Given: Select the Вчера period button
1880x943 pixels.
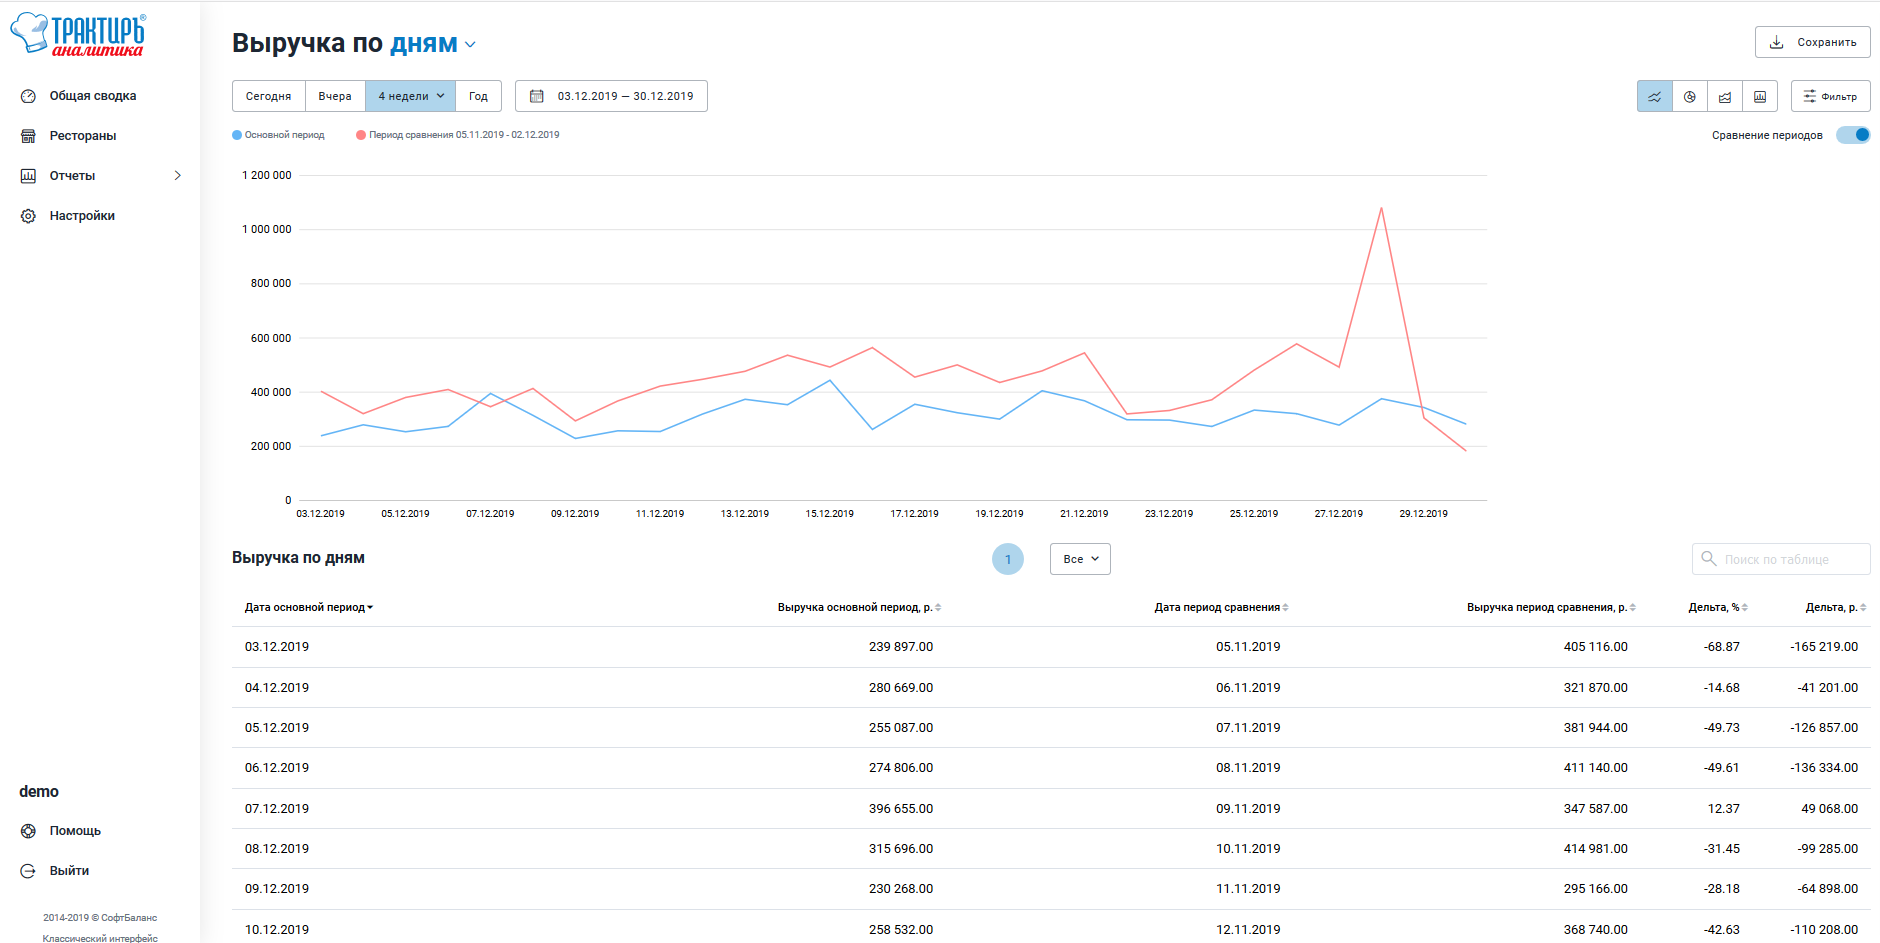Looking at the screenshot, I should coord(335,97).
